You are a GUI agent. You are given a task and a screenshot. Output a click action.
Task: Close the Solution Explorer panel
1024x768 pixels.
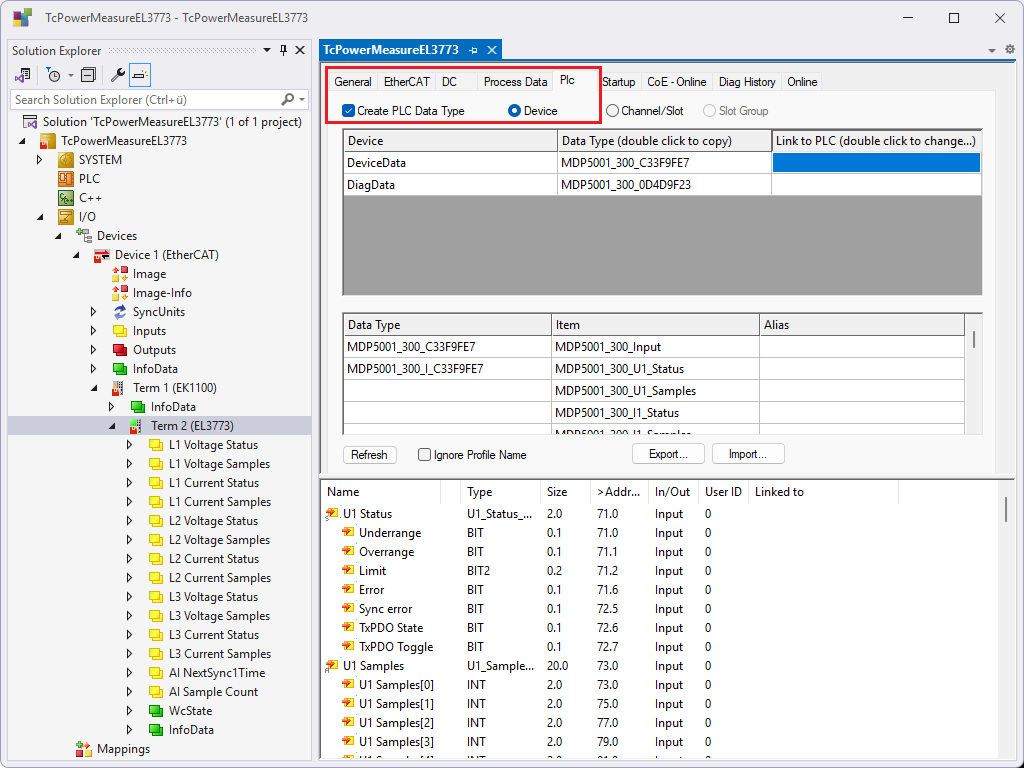(x=300, y=50)
